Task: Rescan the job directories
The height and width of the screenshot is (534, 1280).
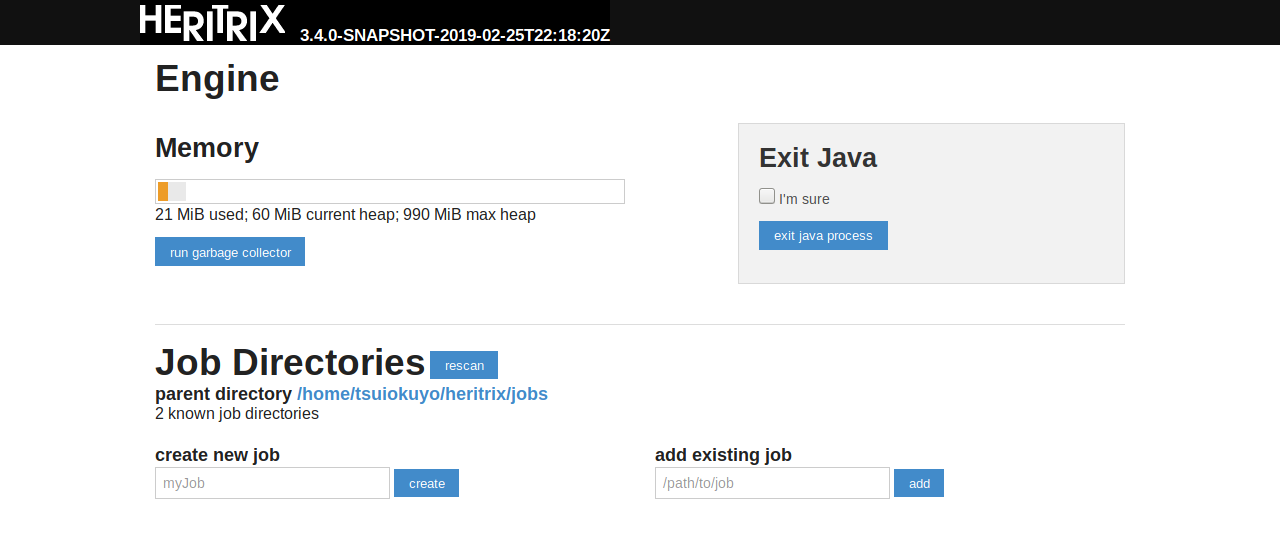Action: tap(464, 365)
